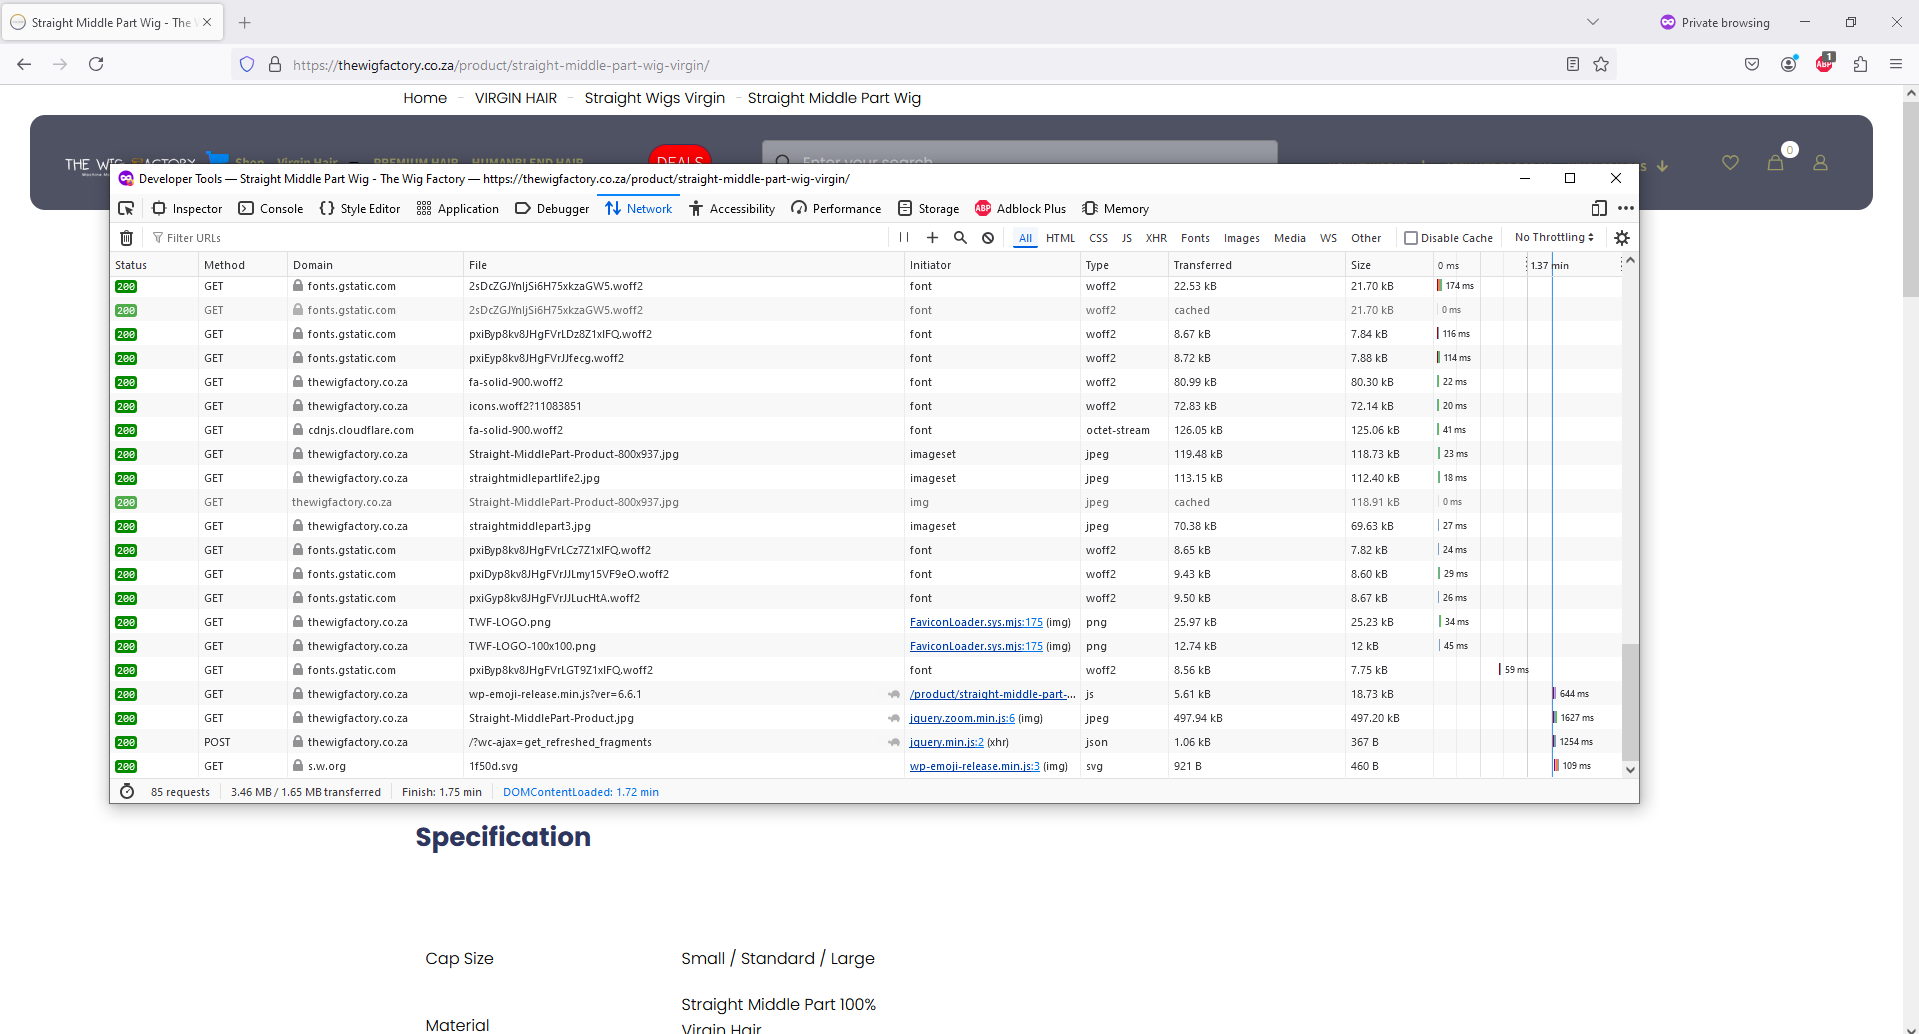Open extensions puzzle icon
Image resolution: width=1919 pixels, height=1034 pixels.
click(x=1860, y=64)
